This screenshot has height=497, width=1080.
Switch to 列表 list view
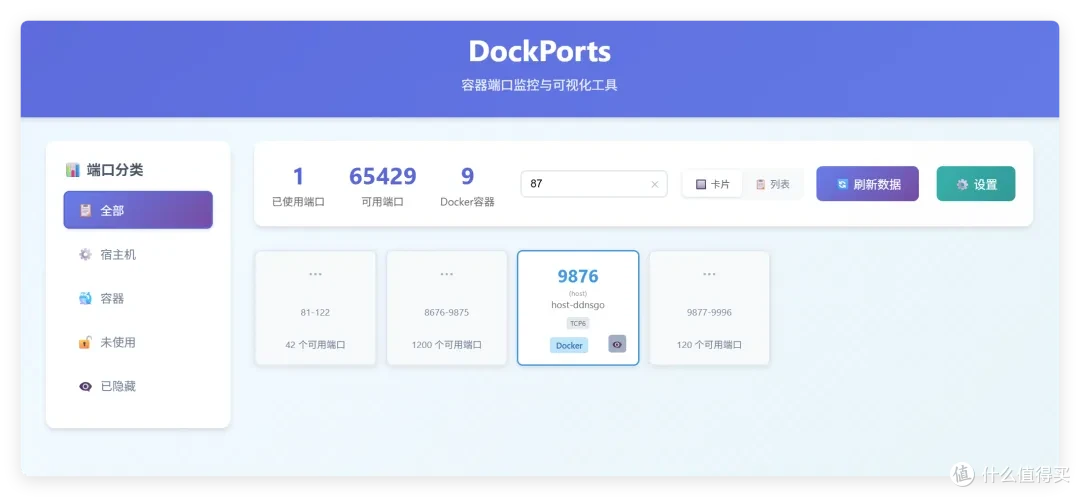point(772,184)
